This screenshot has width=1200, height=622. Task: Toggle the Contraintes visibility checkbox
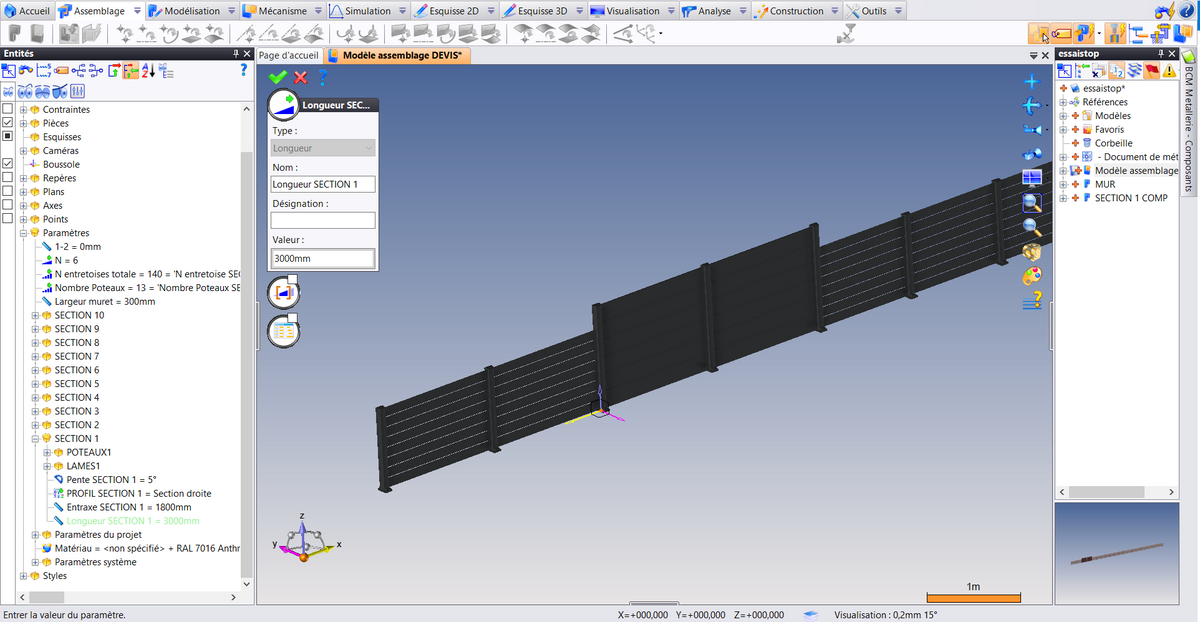click(8, 109)
